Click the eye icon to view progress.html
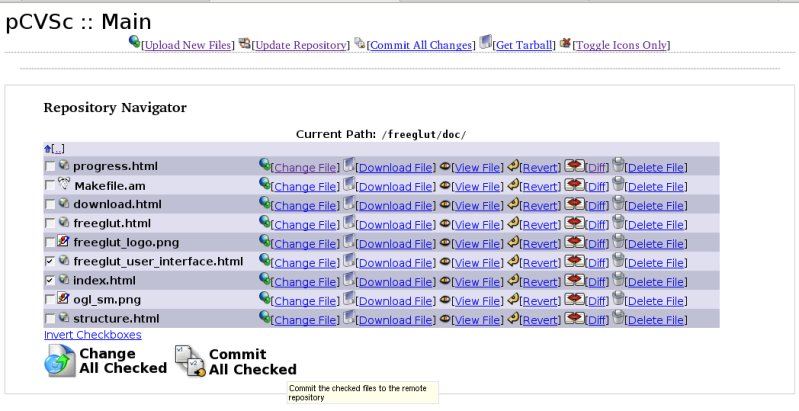The width and height of the screenshot is (799, 411). pos(445,166)
